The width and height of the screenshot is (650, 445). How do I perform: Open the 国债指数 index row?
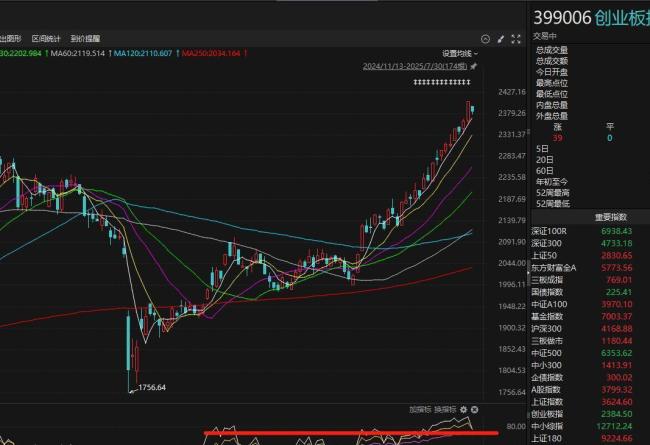click(x=590, y=292)
